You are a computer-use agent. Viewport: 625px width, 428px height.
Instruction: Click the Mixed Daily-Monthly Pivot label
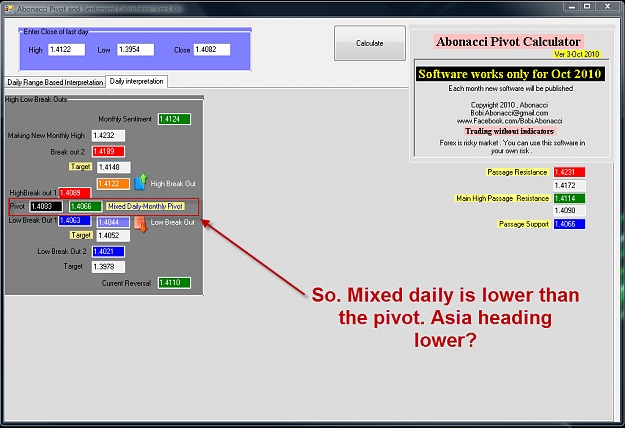pyautogui.click(x=145, y=206)
